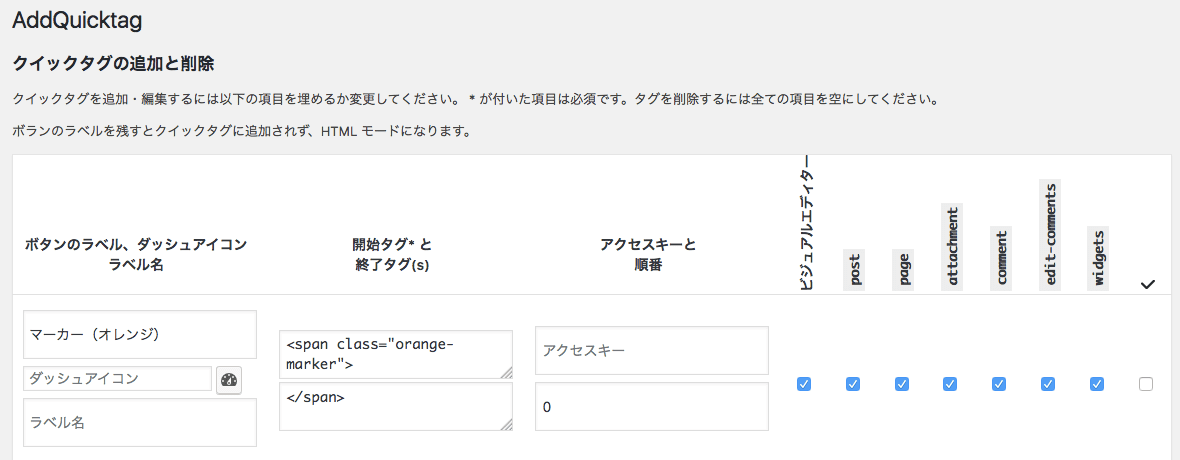Click the クイックタグの追加と削除 heading
The image size is (1180, 460).
[114, 64]
